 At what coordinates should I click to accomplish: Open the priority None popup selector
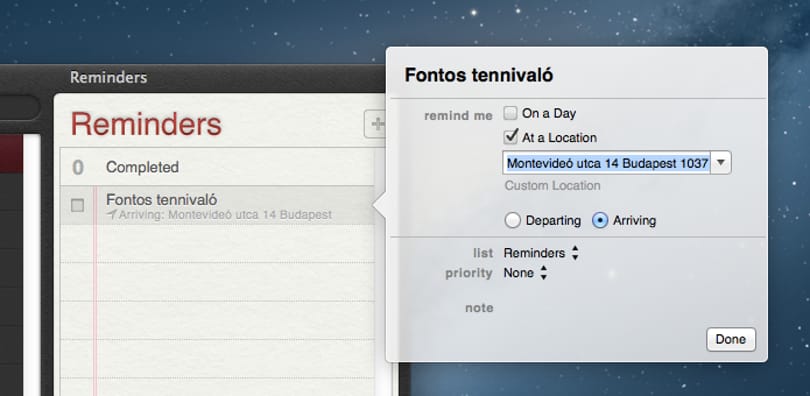[x=525, y=273]
